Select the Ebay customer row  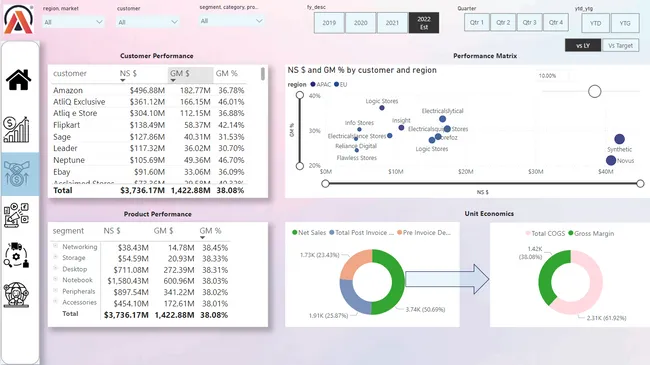coord(149,172)
